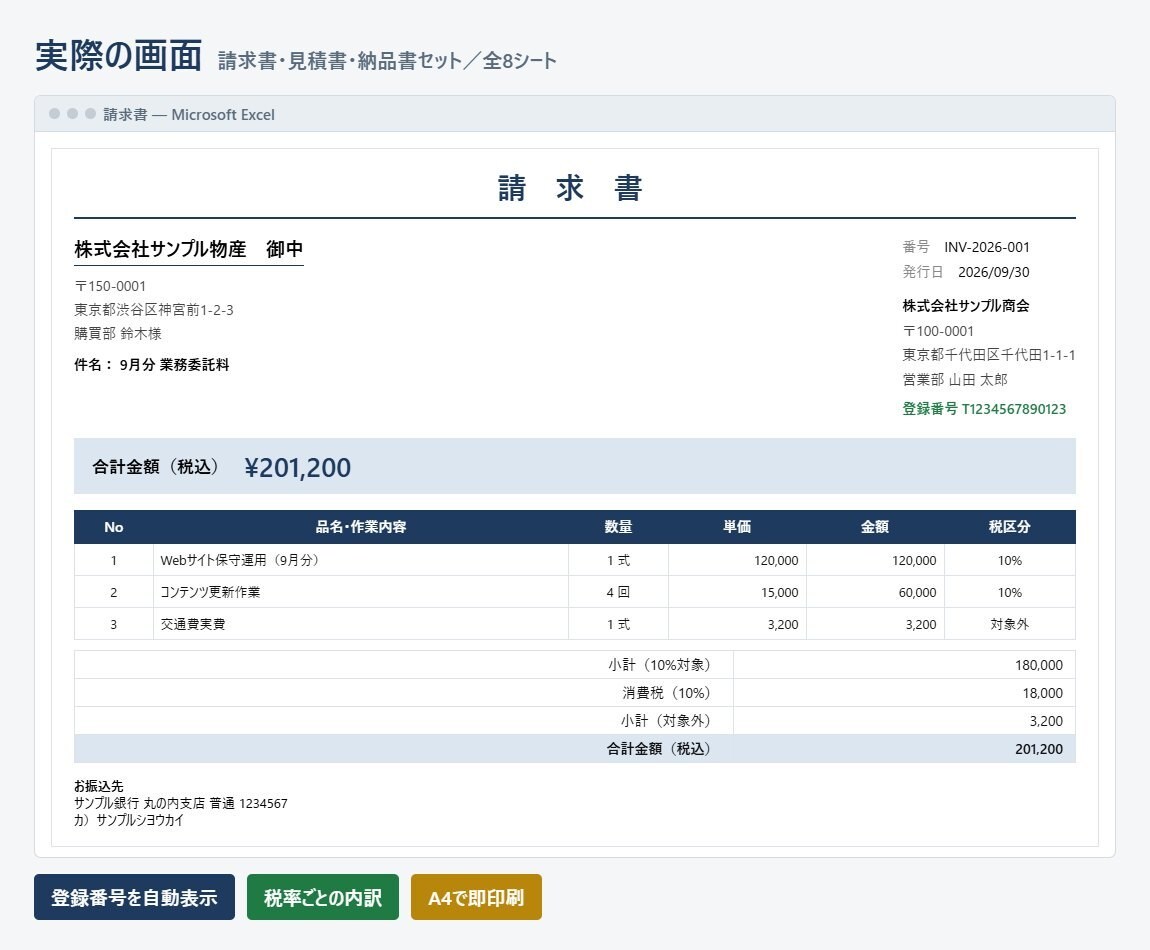Click the 営業部 山田 太郎 line
The width and height of the screenshot is (1150, 950).
(955, 379)
